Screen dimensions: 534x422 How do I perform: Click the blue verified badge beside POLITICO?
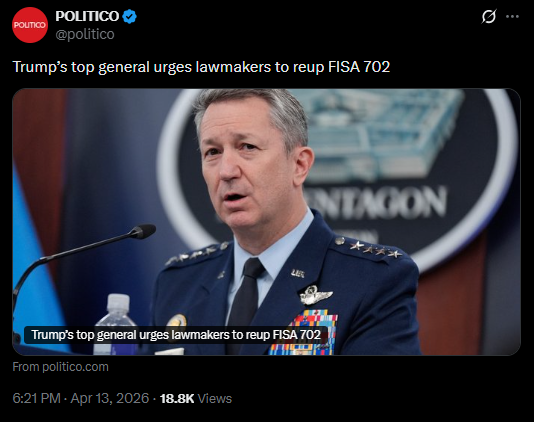[129, 16]
